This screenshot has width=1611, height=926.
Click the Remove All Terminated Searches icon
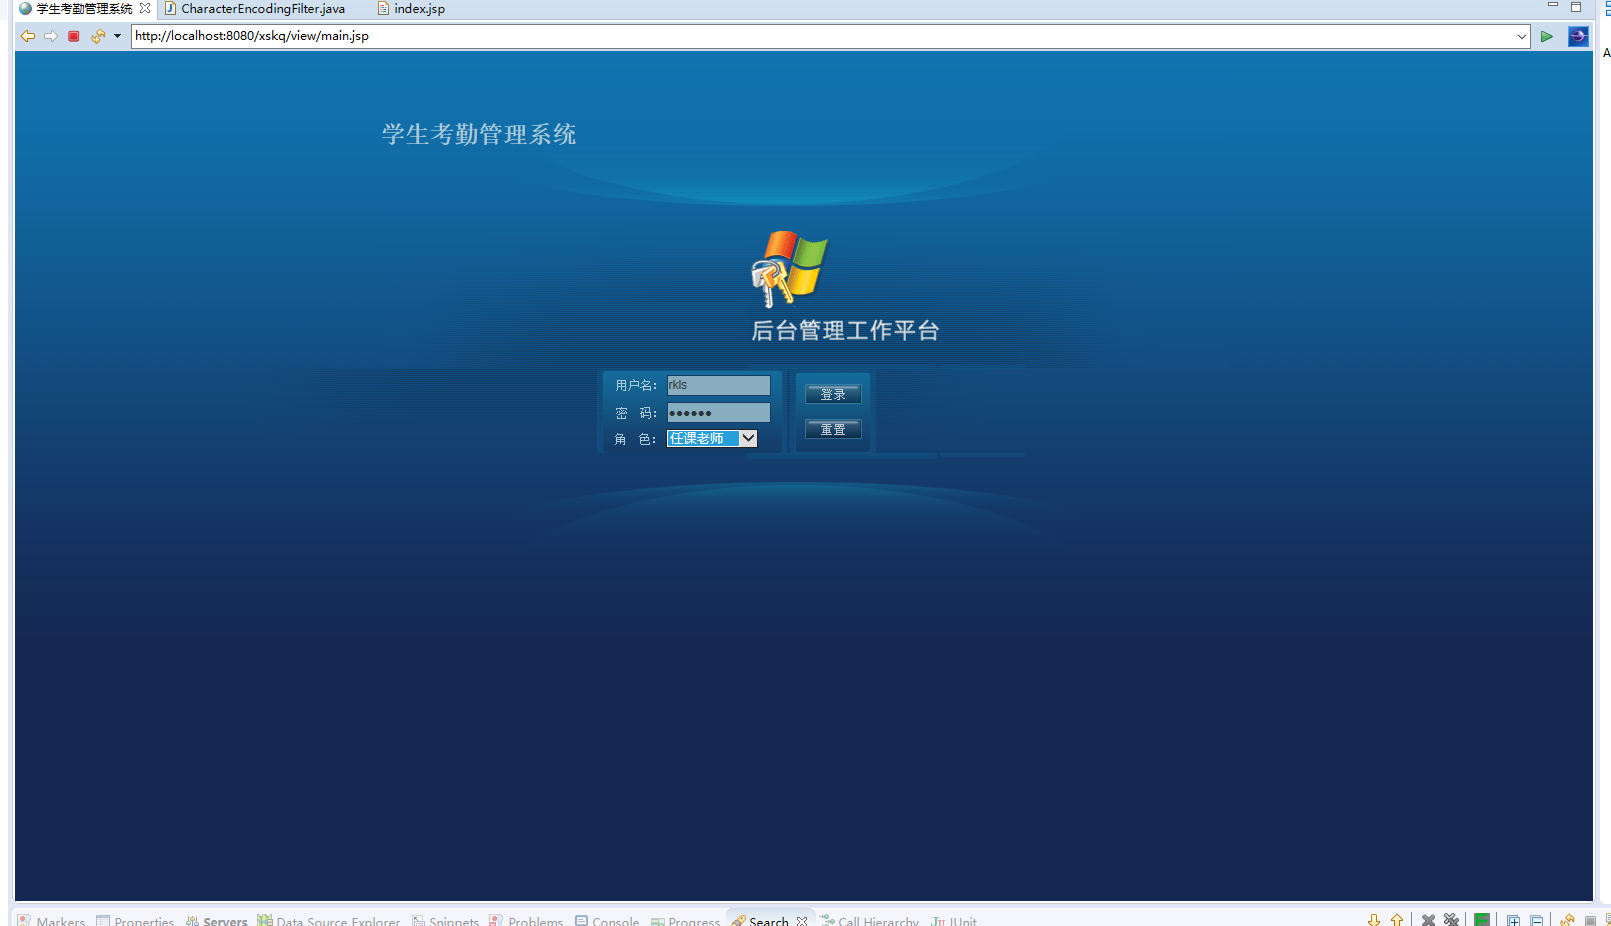click(1450, 918)
